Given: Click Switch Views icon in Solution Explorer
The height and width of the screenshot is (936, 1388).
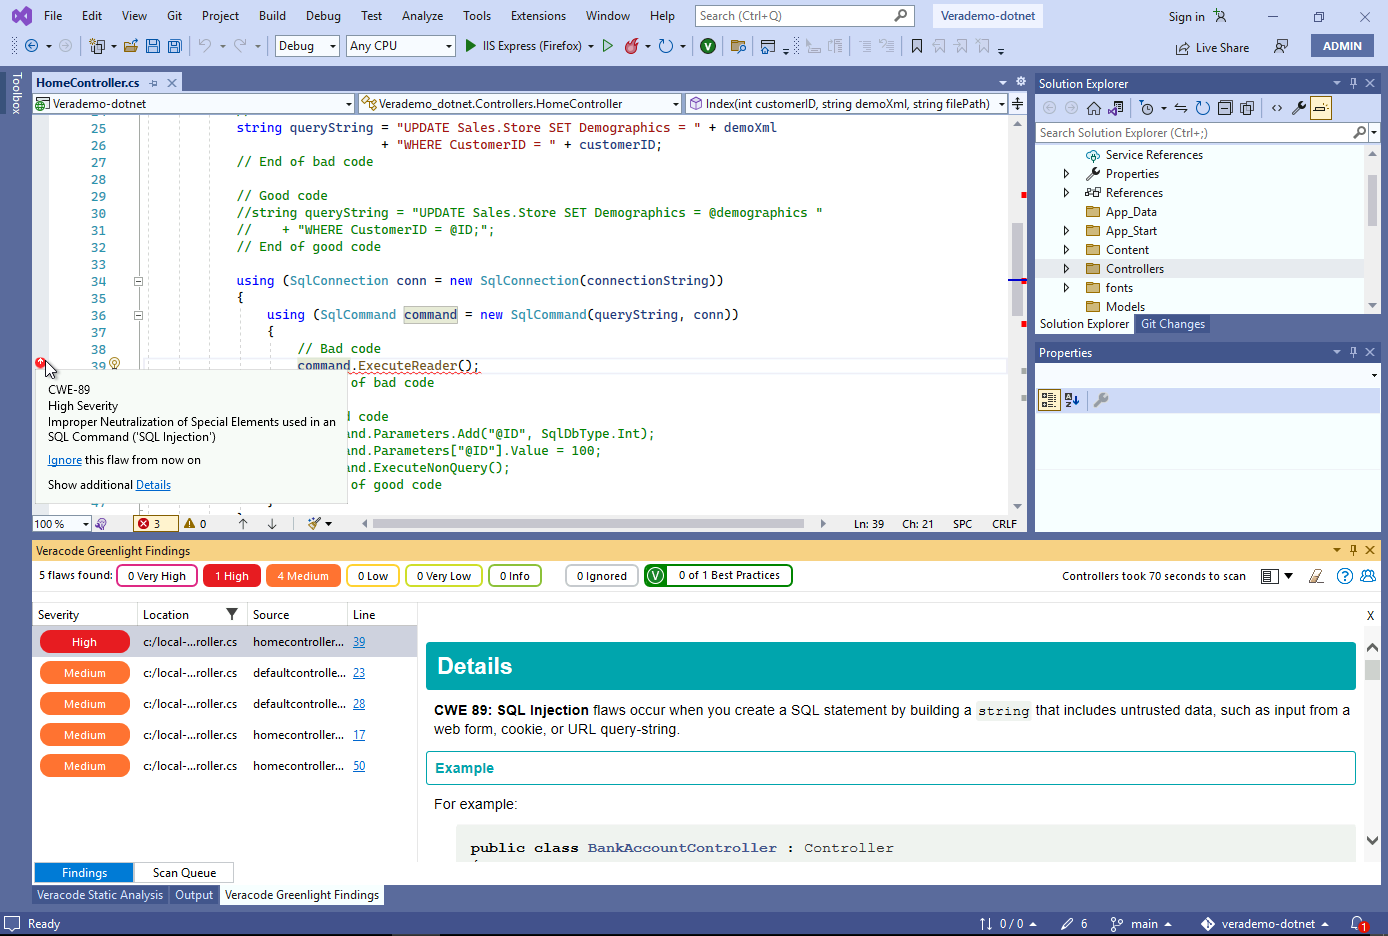Looking at the screenshot, I should (x=1116, y=108).
